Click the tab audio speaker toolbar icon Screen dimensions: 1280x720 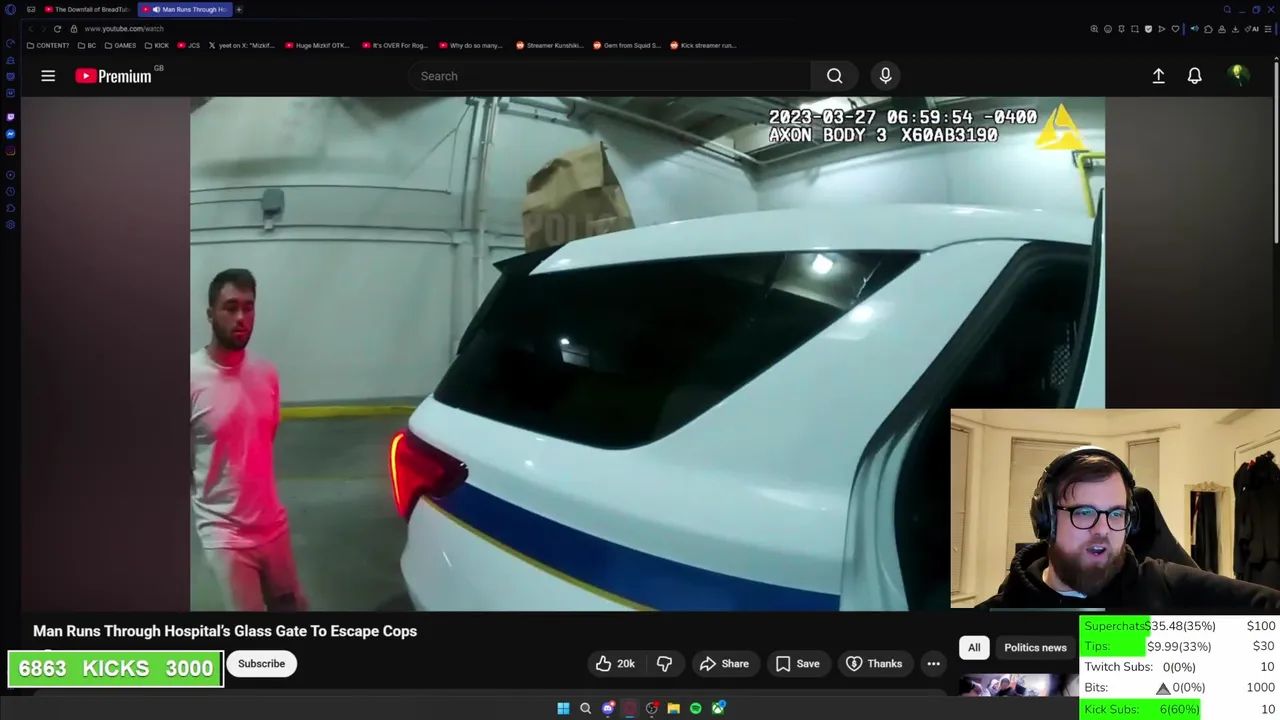point(1194,29)
